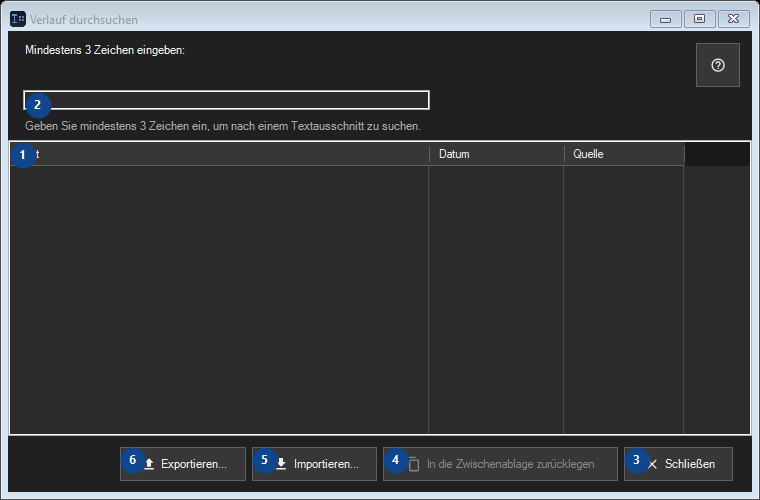Click the Importieren... button
The height and width of the screenshot is (500, 760).
pyautogui.click(x=314, y=464)
